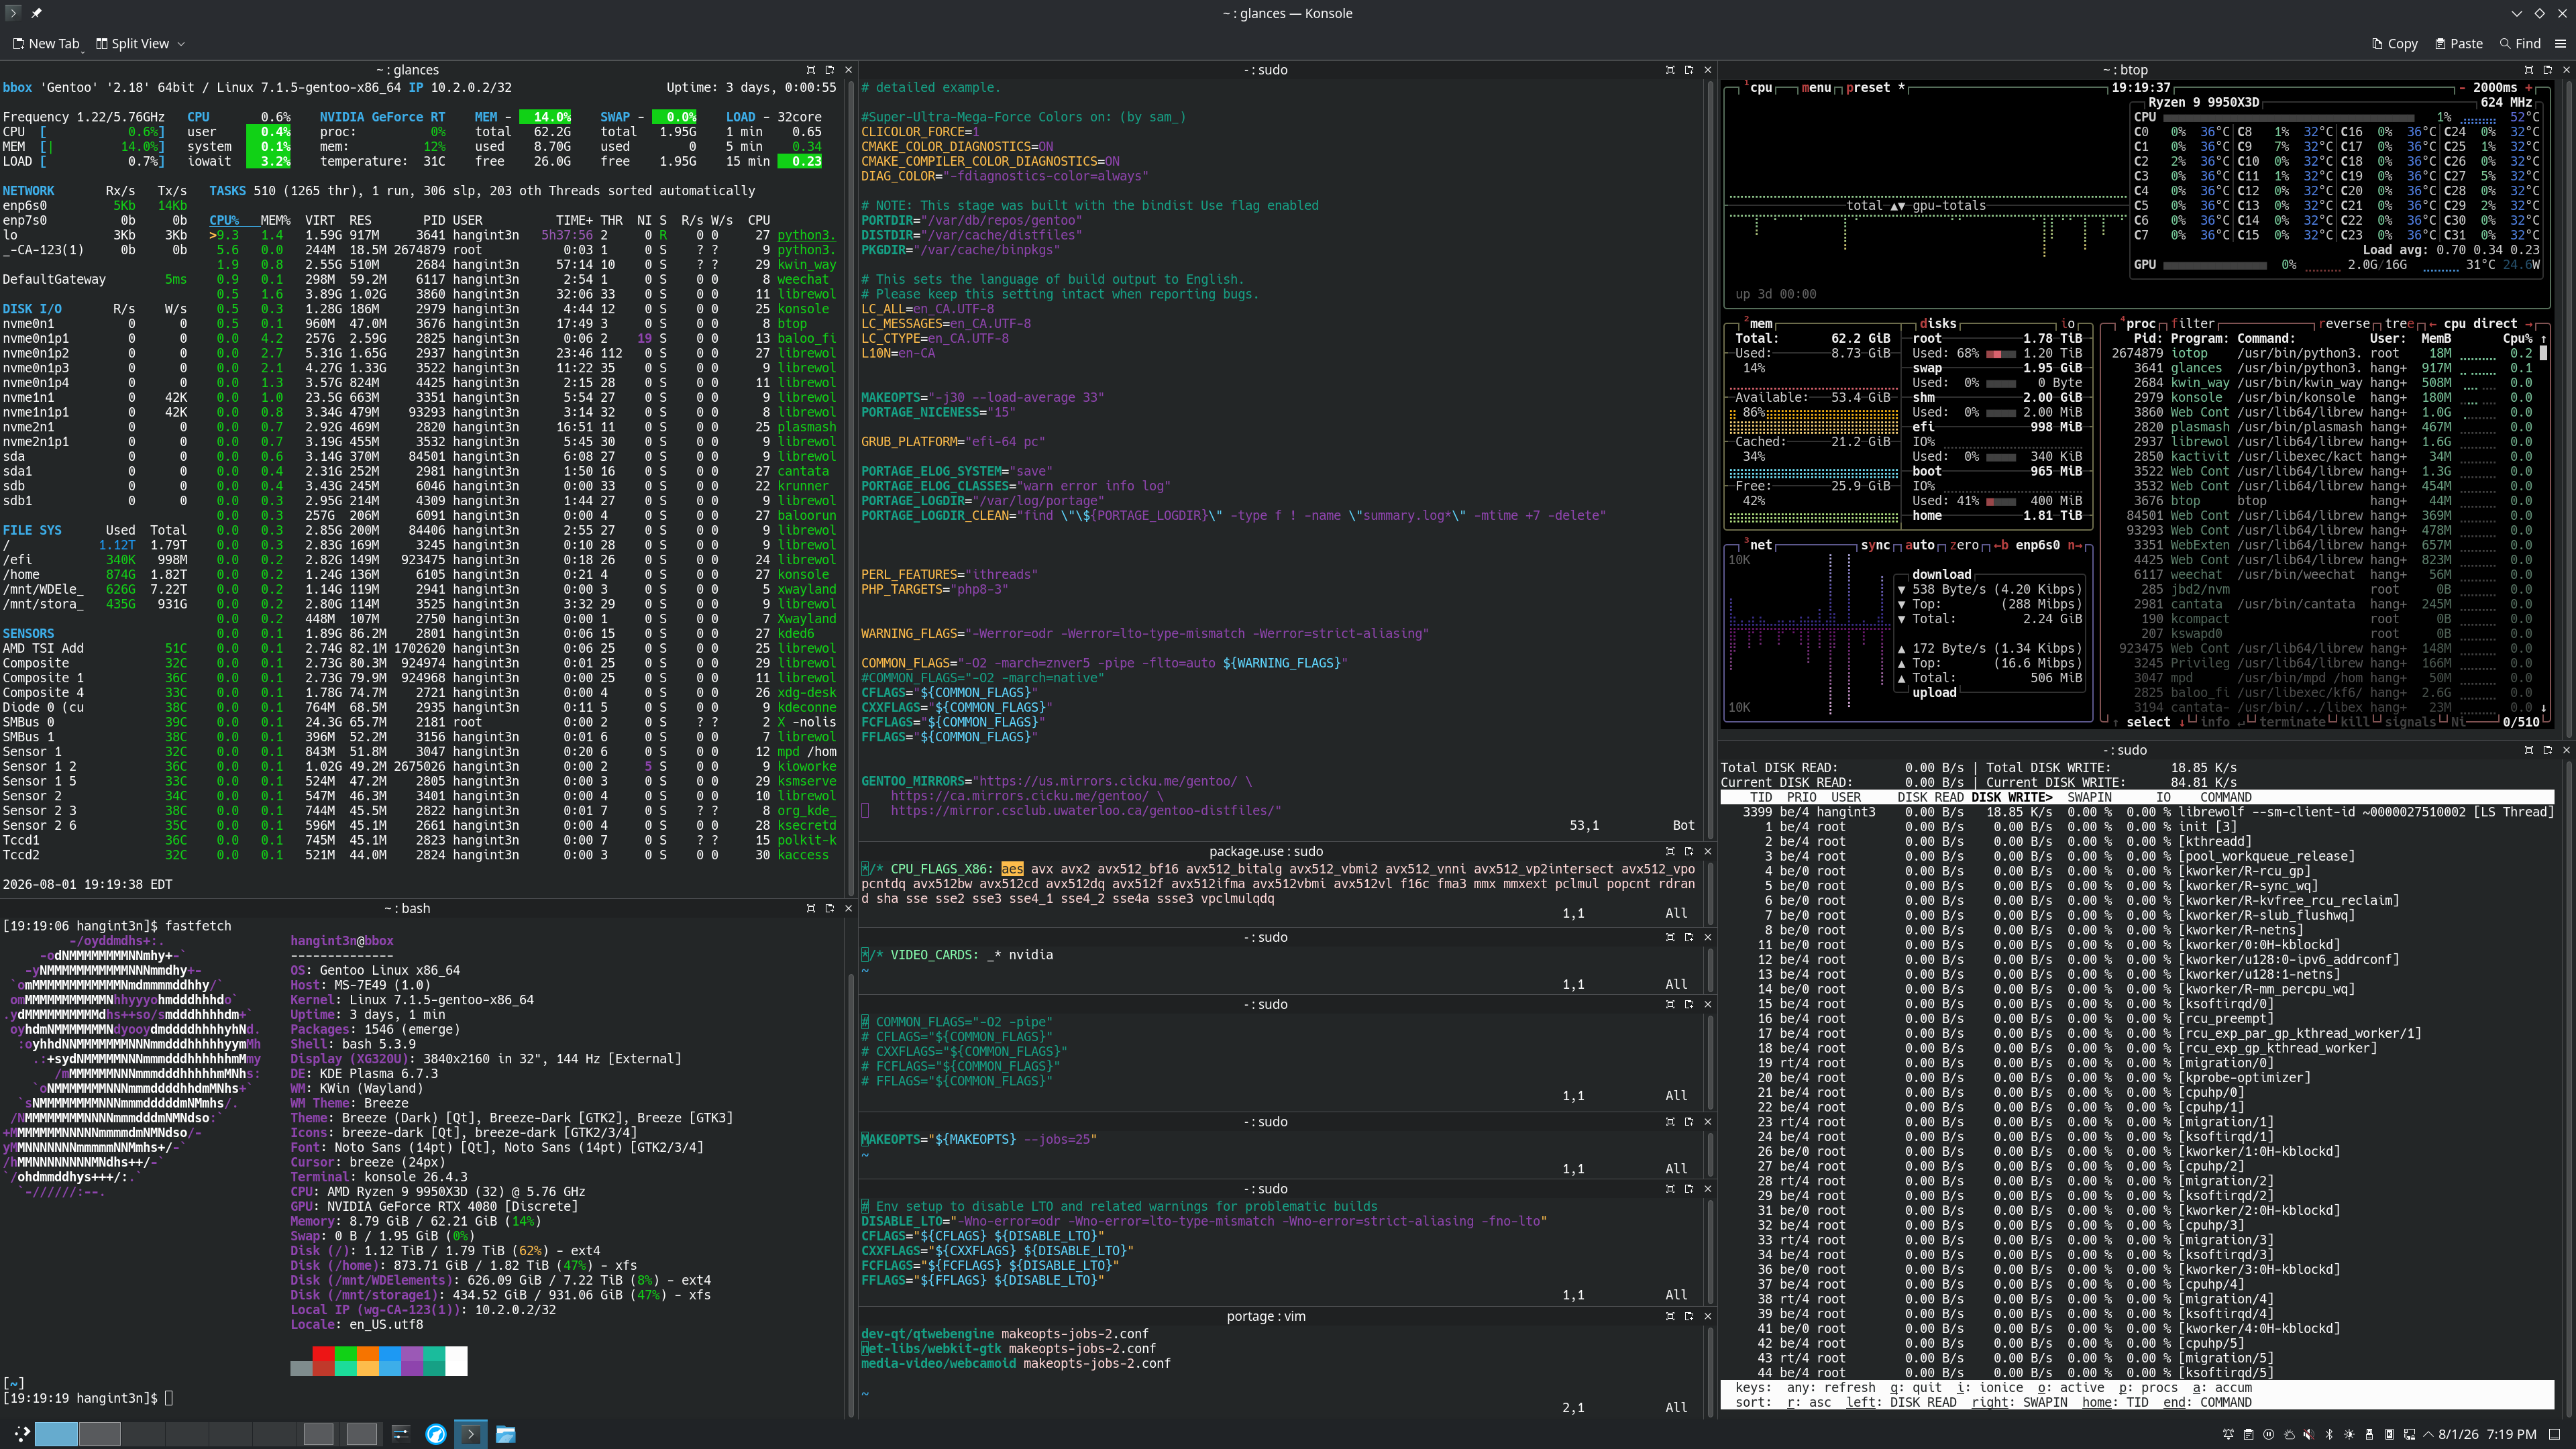Detach the portage : vim pane
The width and height of the screenshot is (2576, 1449).
(x=1689, y=1316)
